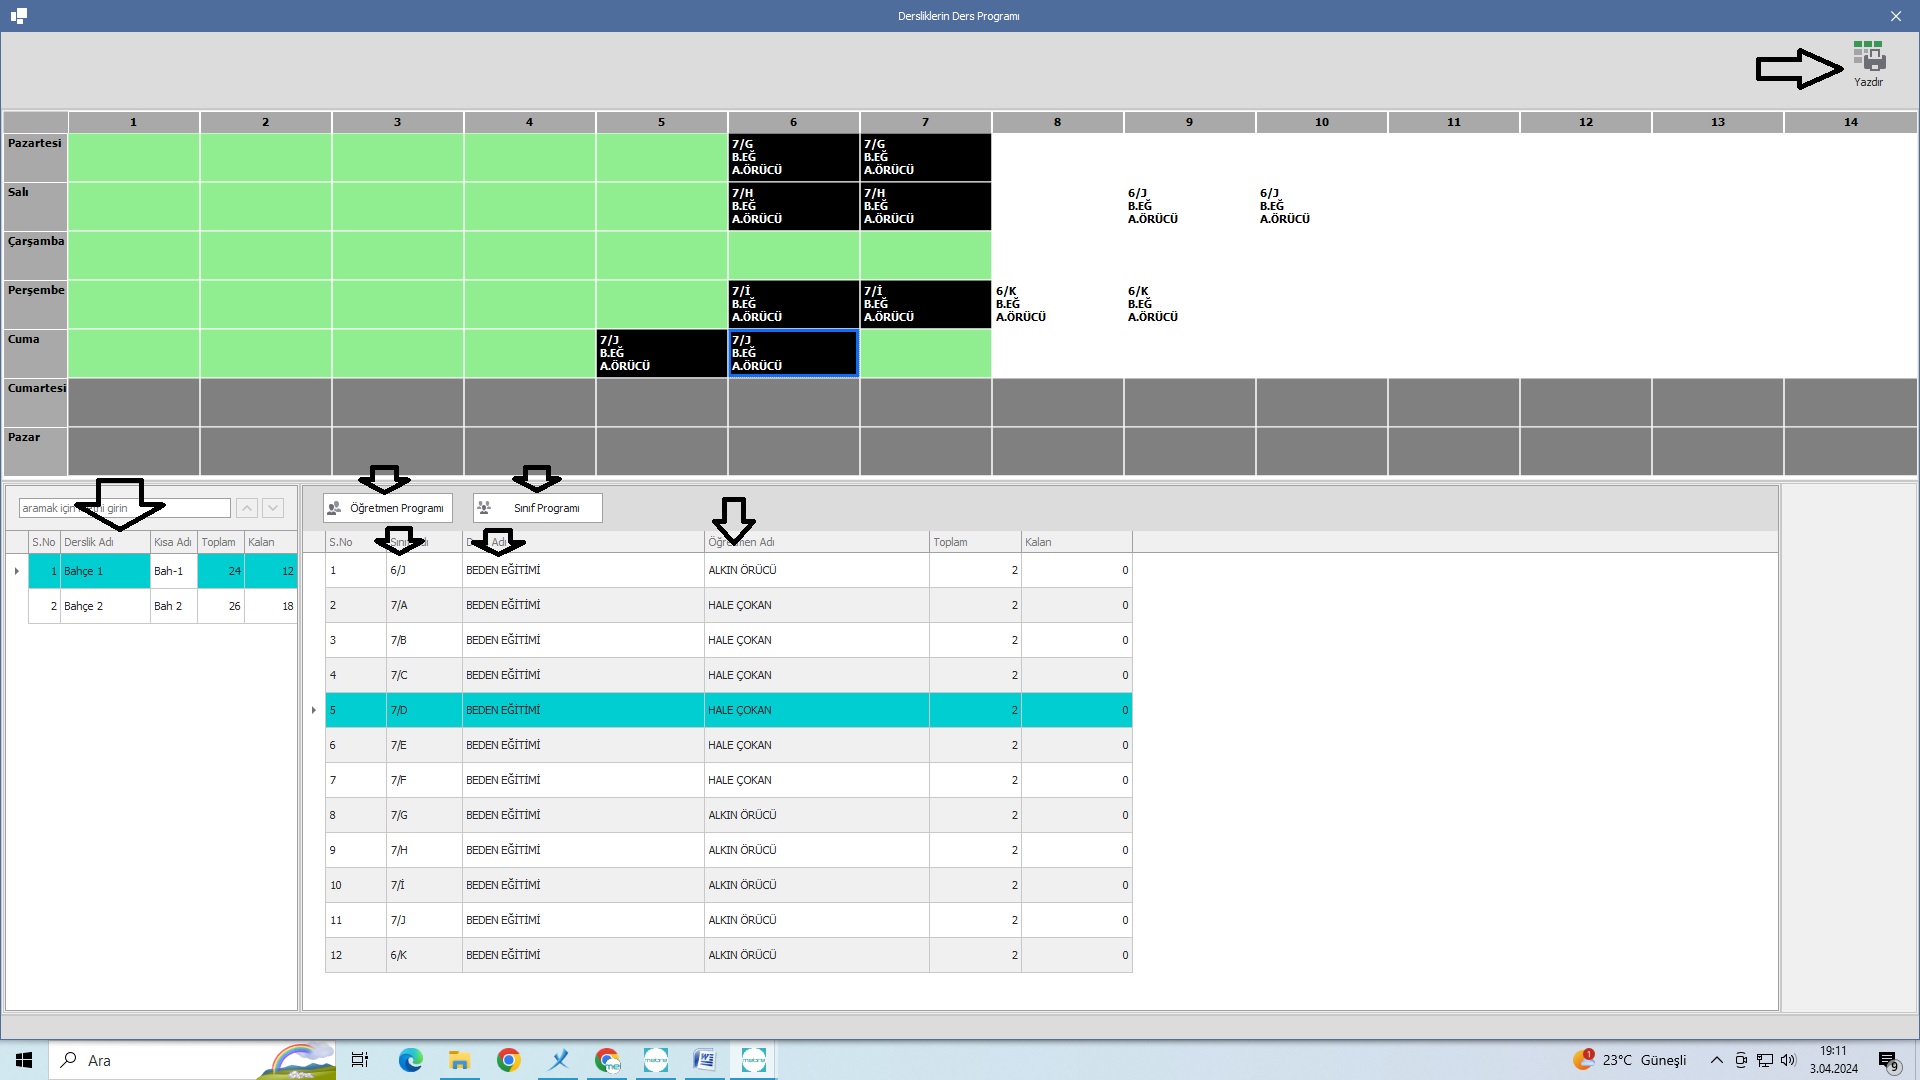The height and width of the screenshot is (1080, 1920).
Task: Click Tuesday period 9 cell 6/J
Action: coord(1189,206)
